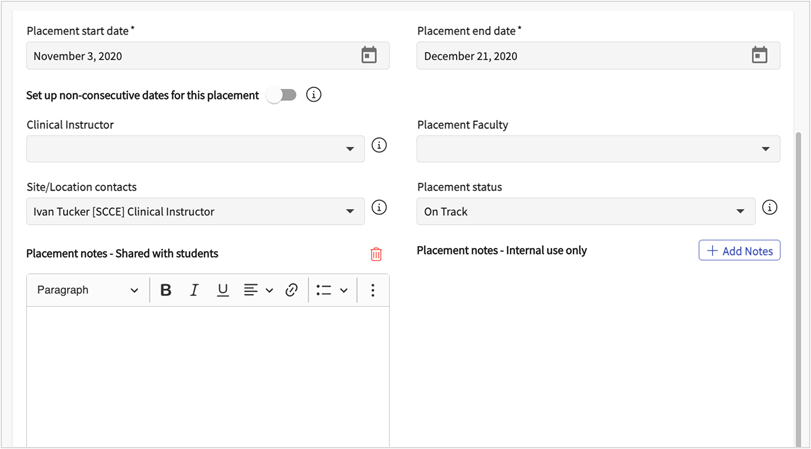This screenshot has width=811, height=449.
Task: Expand the Placement Faculty dropdown
Action: (x=598, y=149)
